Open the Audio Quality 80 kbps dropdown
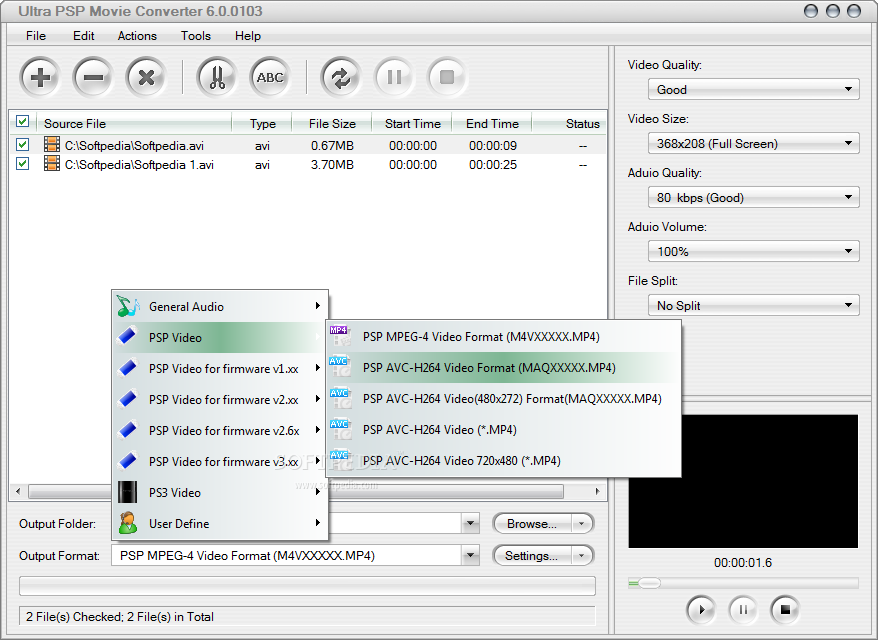878x640 pixels. (x=753, y=197)
